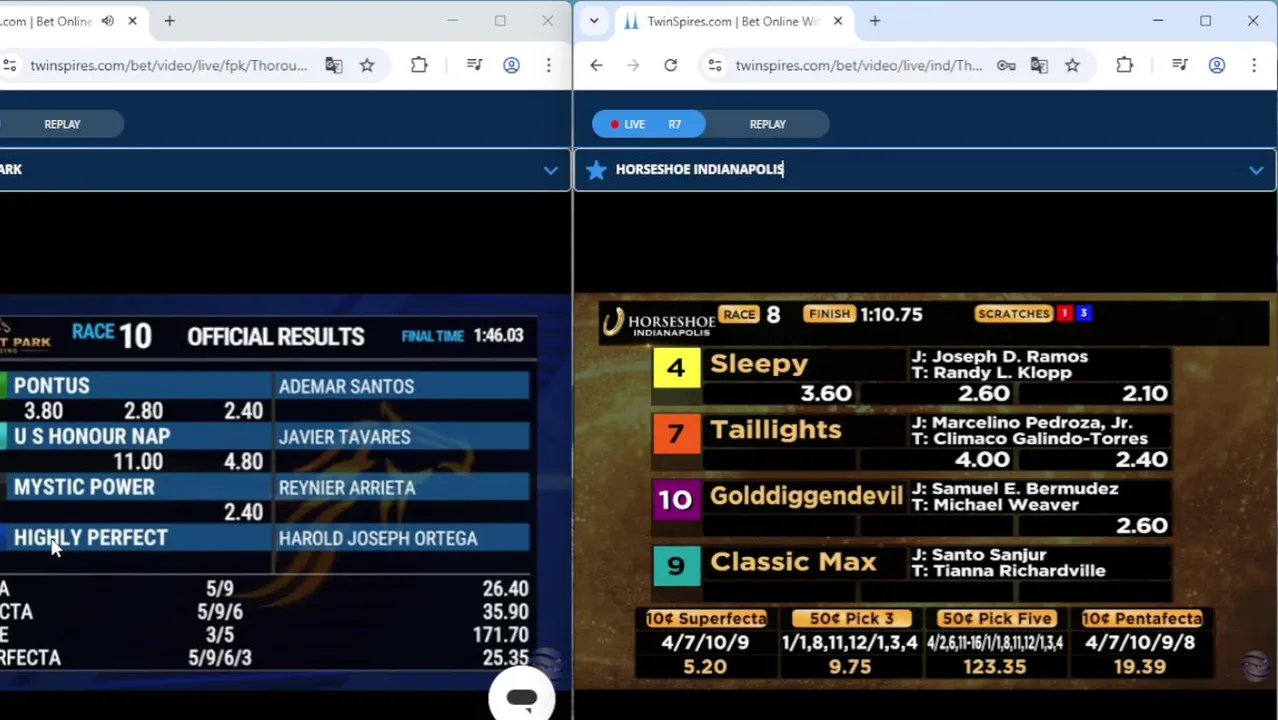The width and height of the screenshot is (1278, 720).
Task: Open extensions menu in left window
Action: pos(419,65)
